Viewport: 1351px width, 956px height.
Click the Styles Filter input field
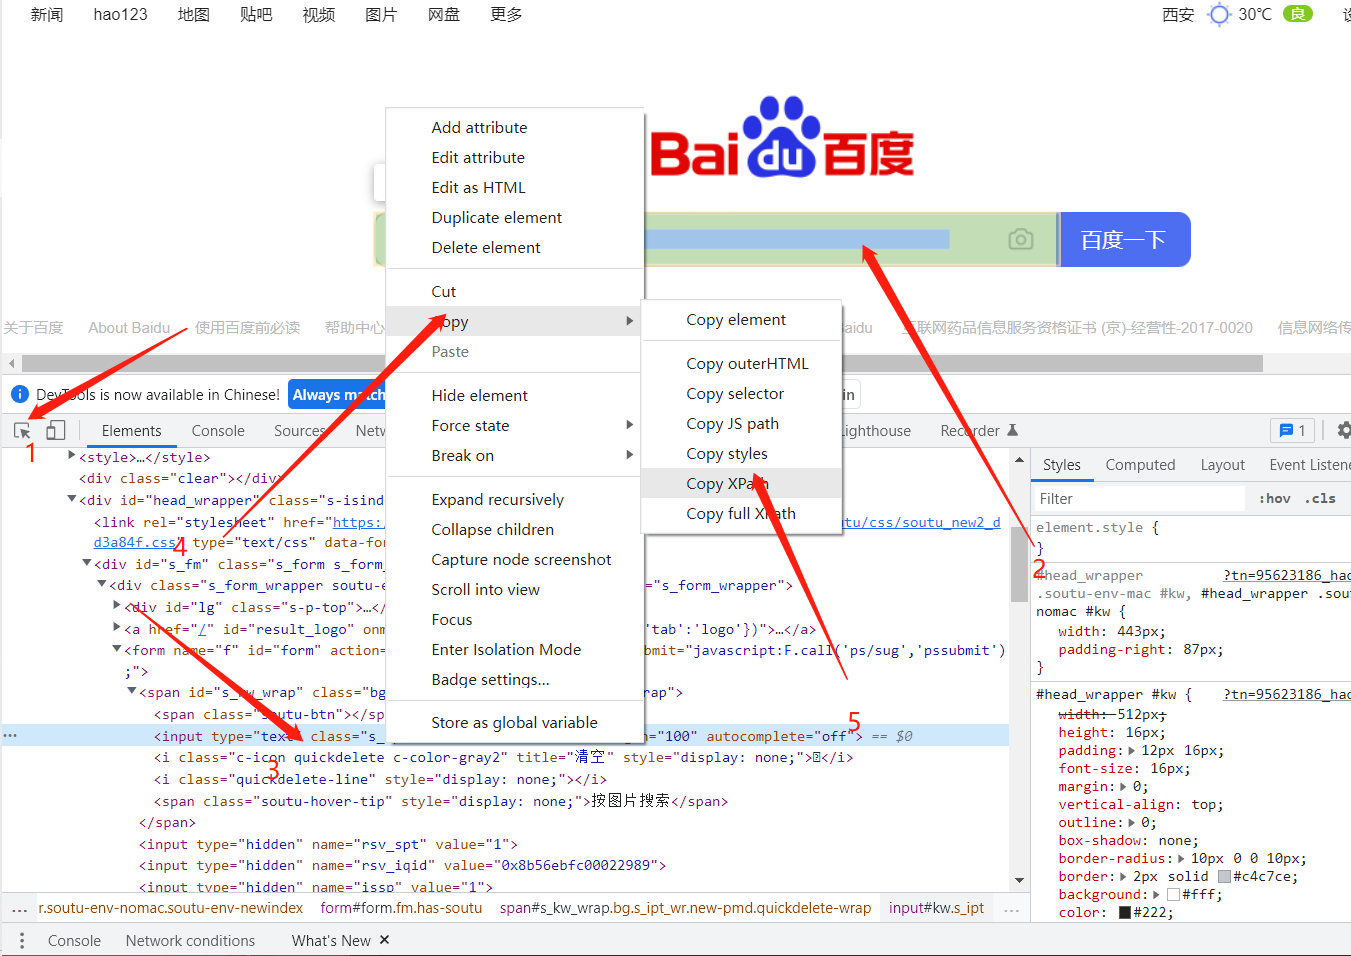click(1140, 498)
